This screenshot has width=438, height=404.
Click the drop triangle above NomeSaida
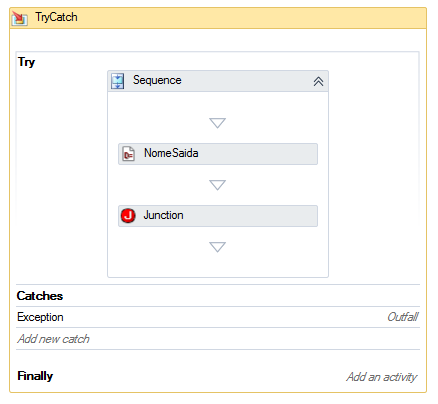(217, 123)
